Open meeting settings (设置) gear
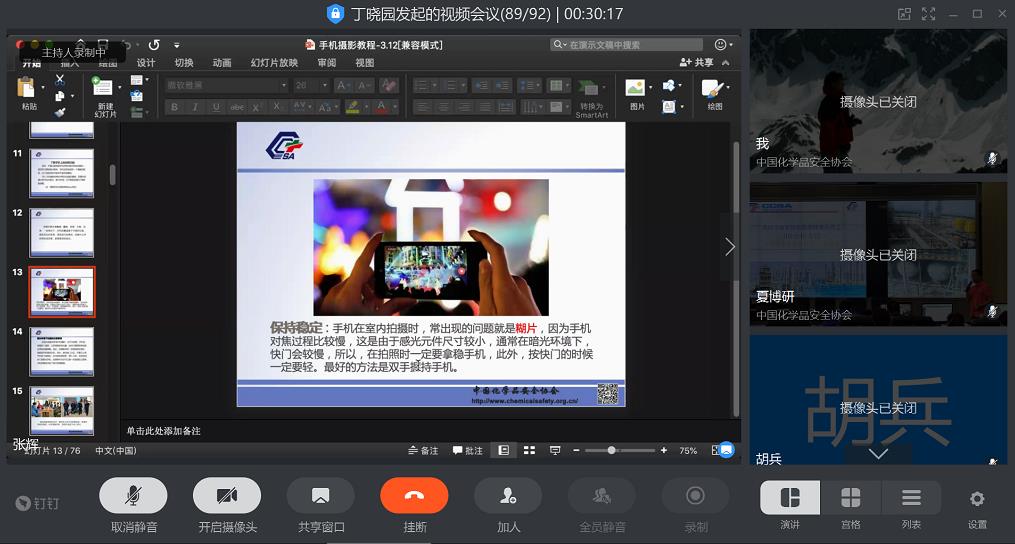The height and width of the screenshot is (544, 1015). 977,499
